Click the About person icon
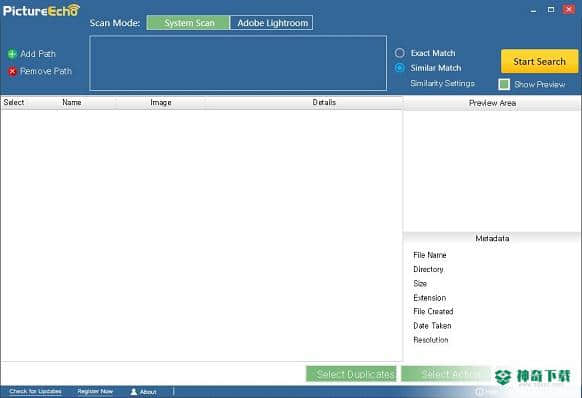This screenshot has height=398, width=582. coord(134,391)
